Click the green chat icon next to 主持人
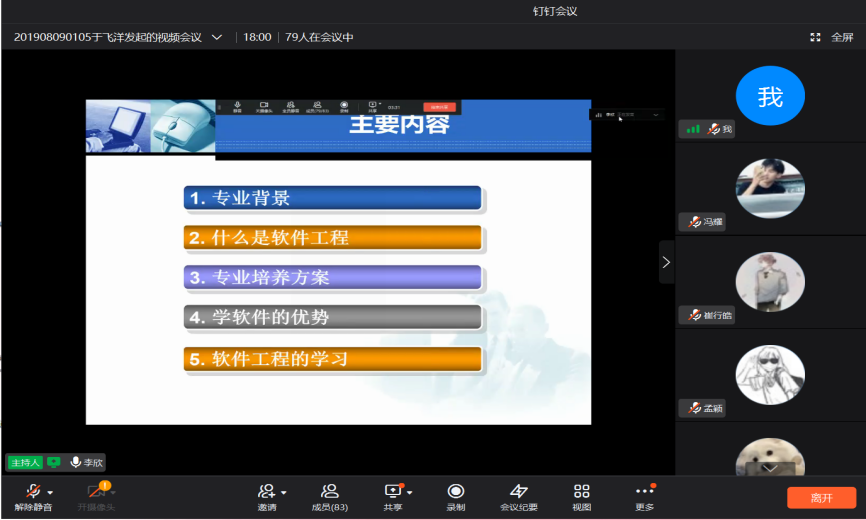The width and height of the screenshot is (866, 520). (x=54, y=462)
